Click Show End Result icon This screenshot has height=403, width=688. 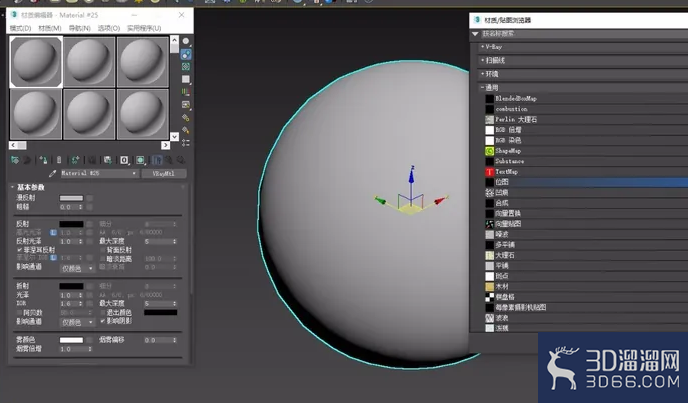click(x=157, y=160)
